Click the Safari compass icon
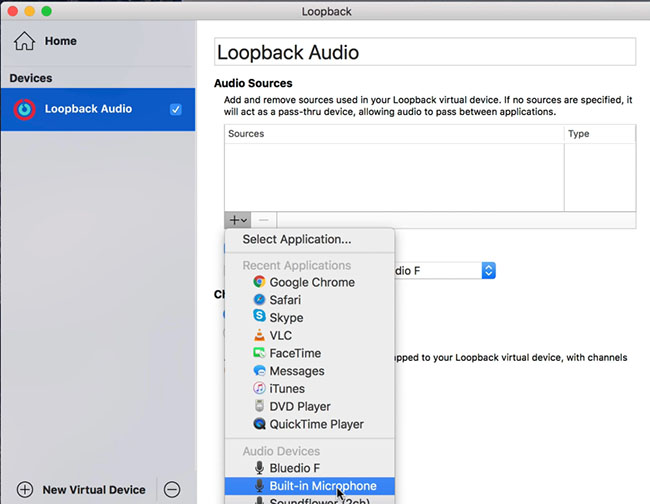Viewport: 650px width, 504px height. pyautogui.click(x=259, y=299)
